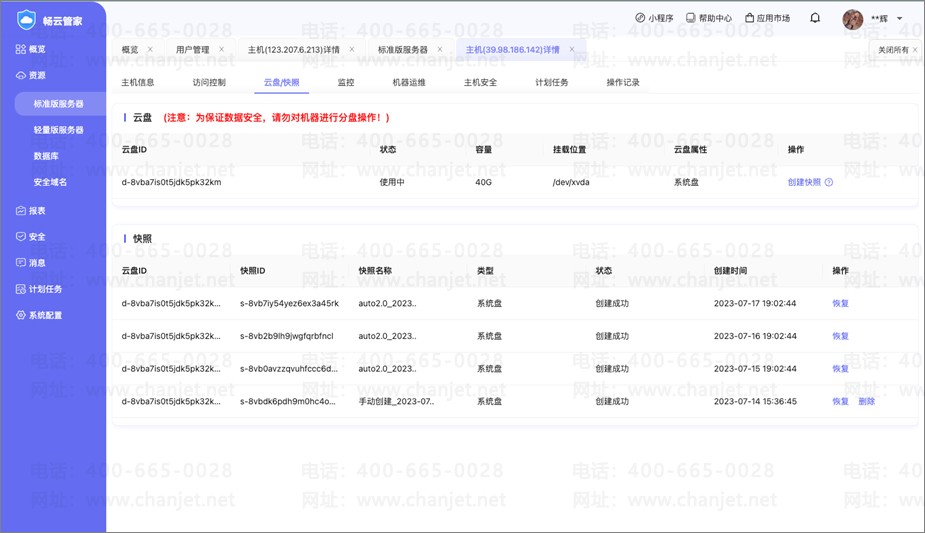Click 恢复 for the 2023-07-17 snapshot

tap(840, 303)
